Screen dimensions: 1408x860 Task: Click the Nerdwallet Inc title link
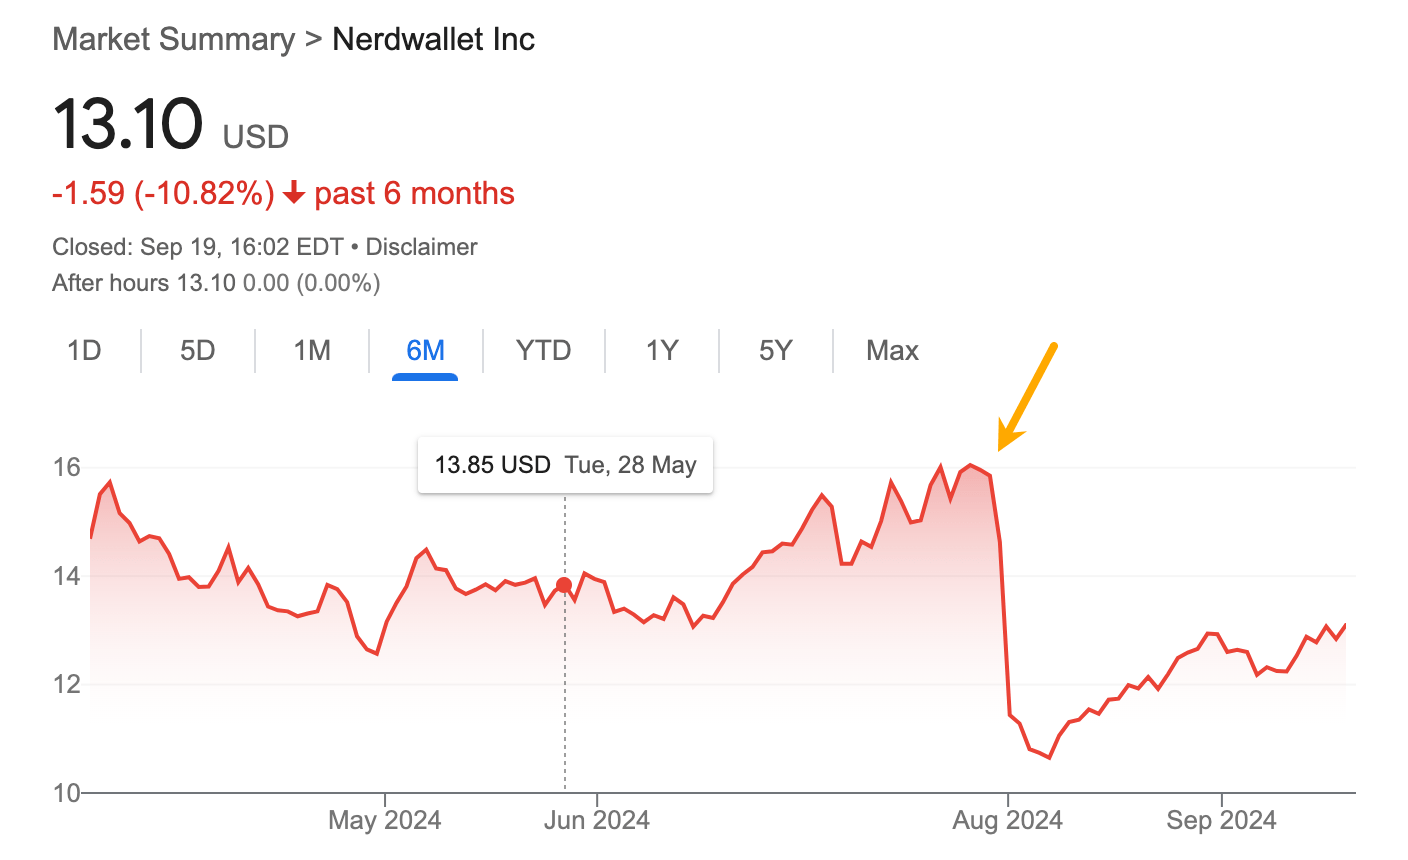(433, 39)
